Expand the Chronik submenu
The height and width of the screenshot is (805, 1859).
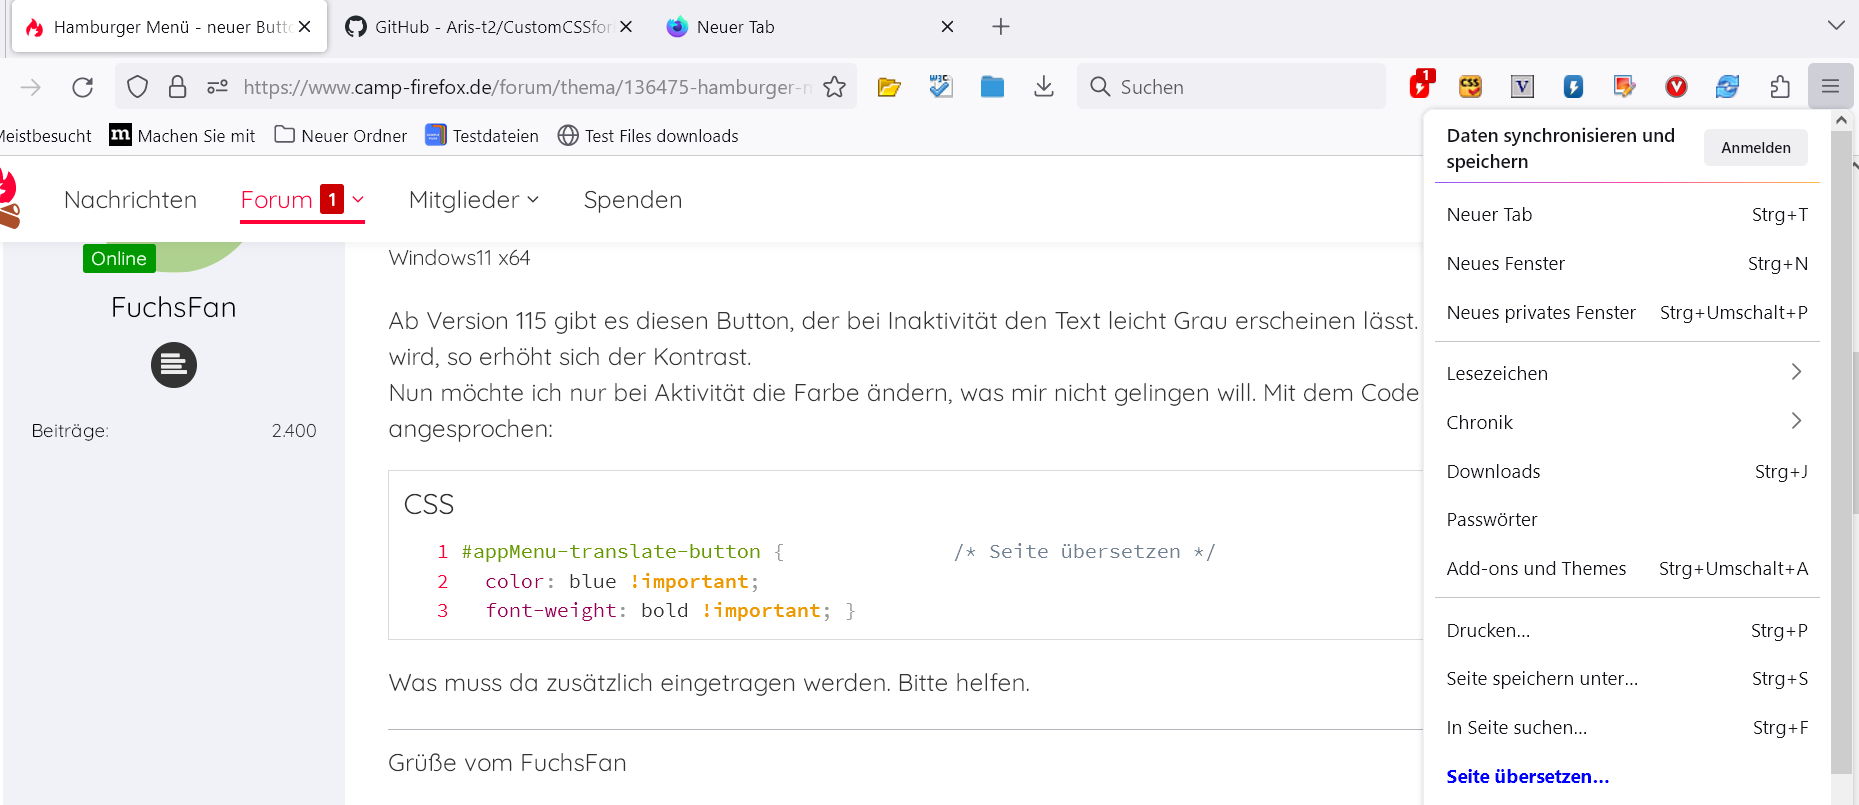(1626, 422)
